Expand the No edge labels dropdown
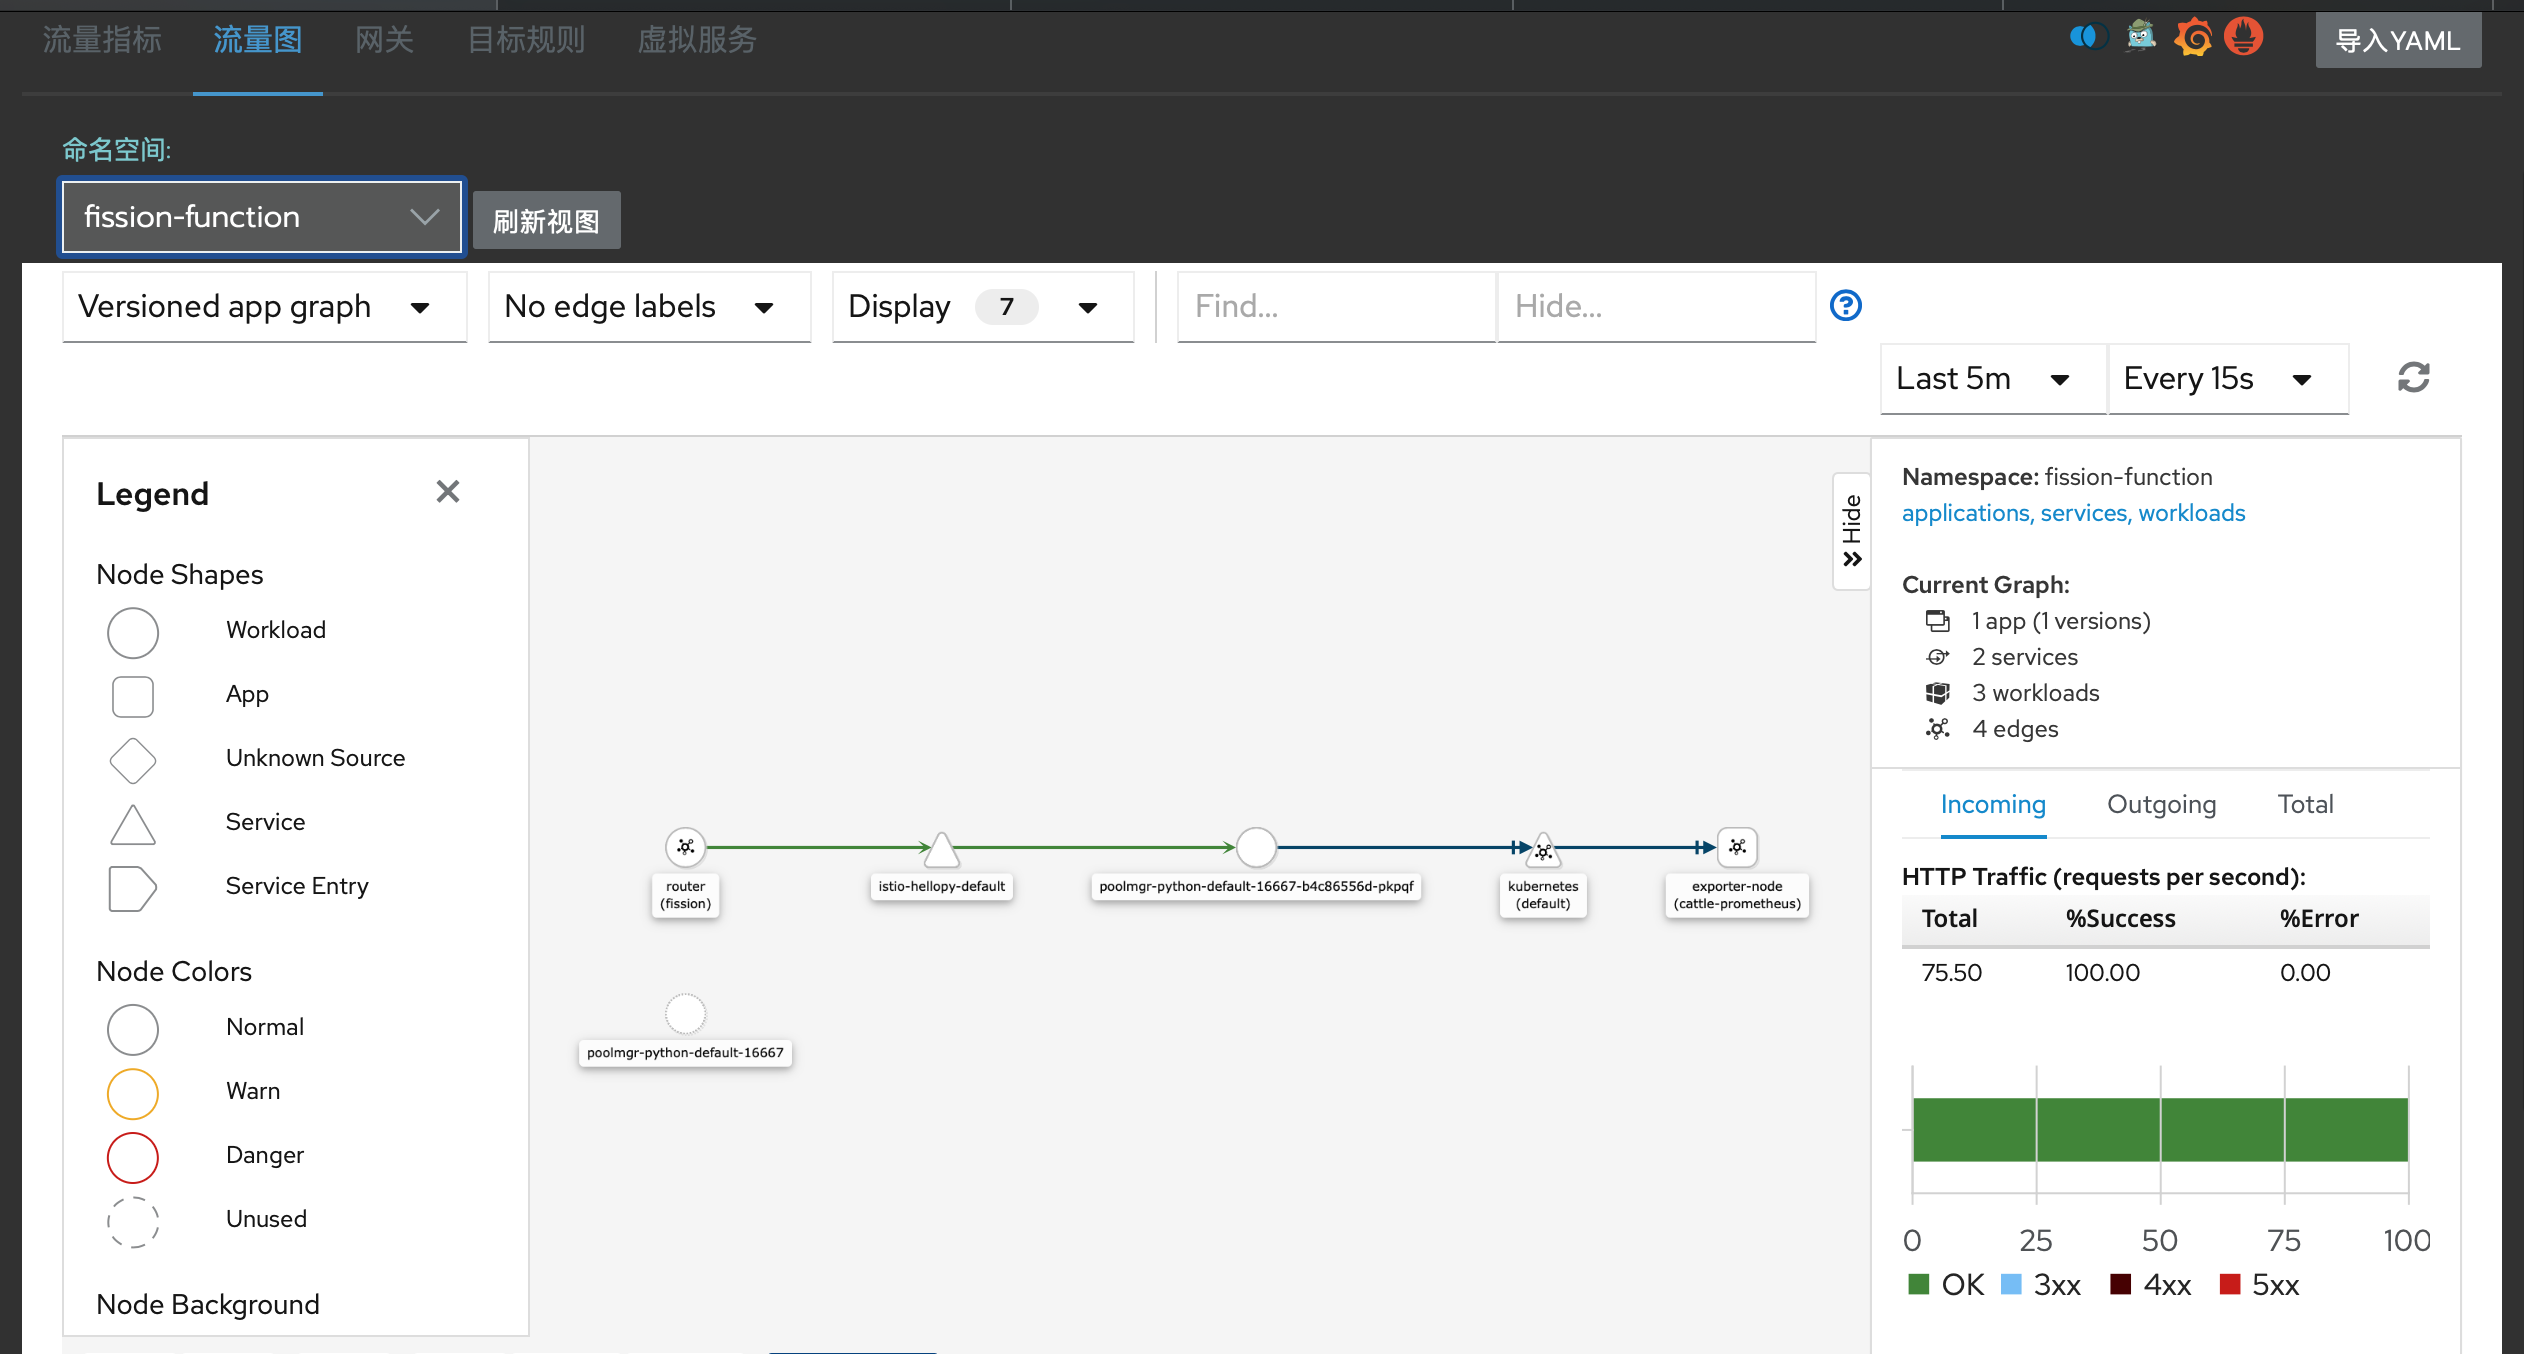This screenshot has width=2524, height=1354. 648,307
